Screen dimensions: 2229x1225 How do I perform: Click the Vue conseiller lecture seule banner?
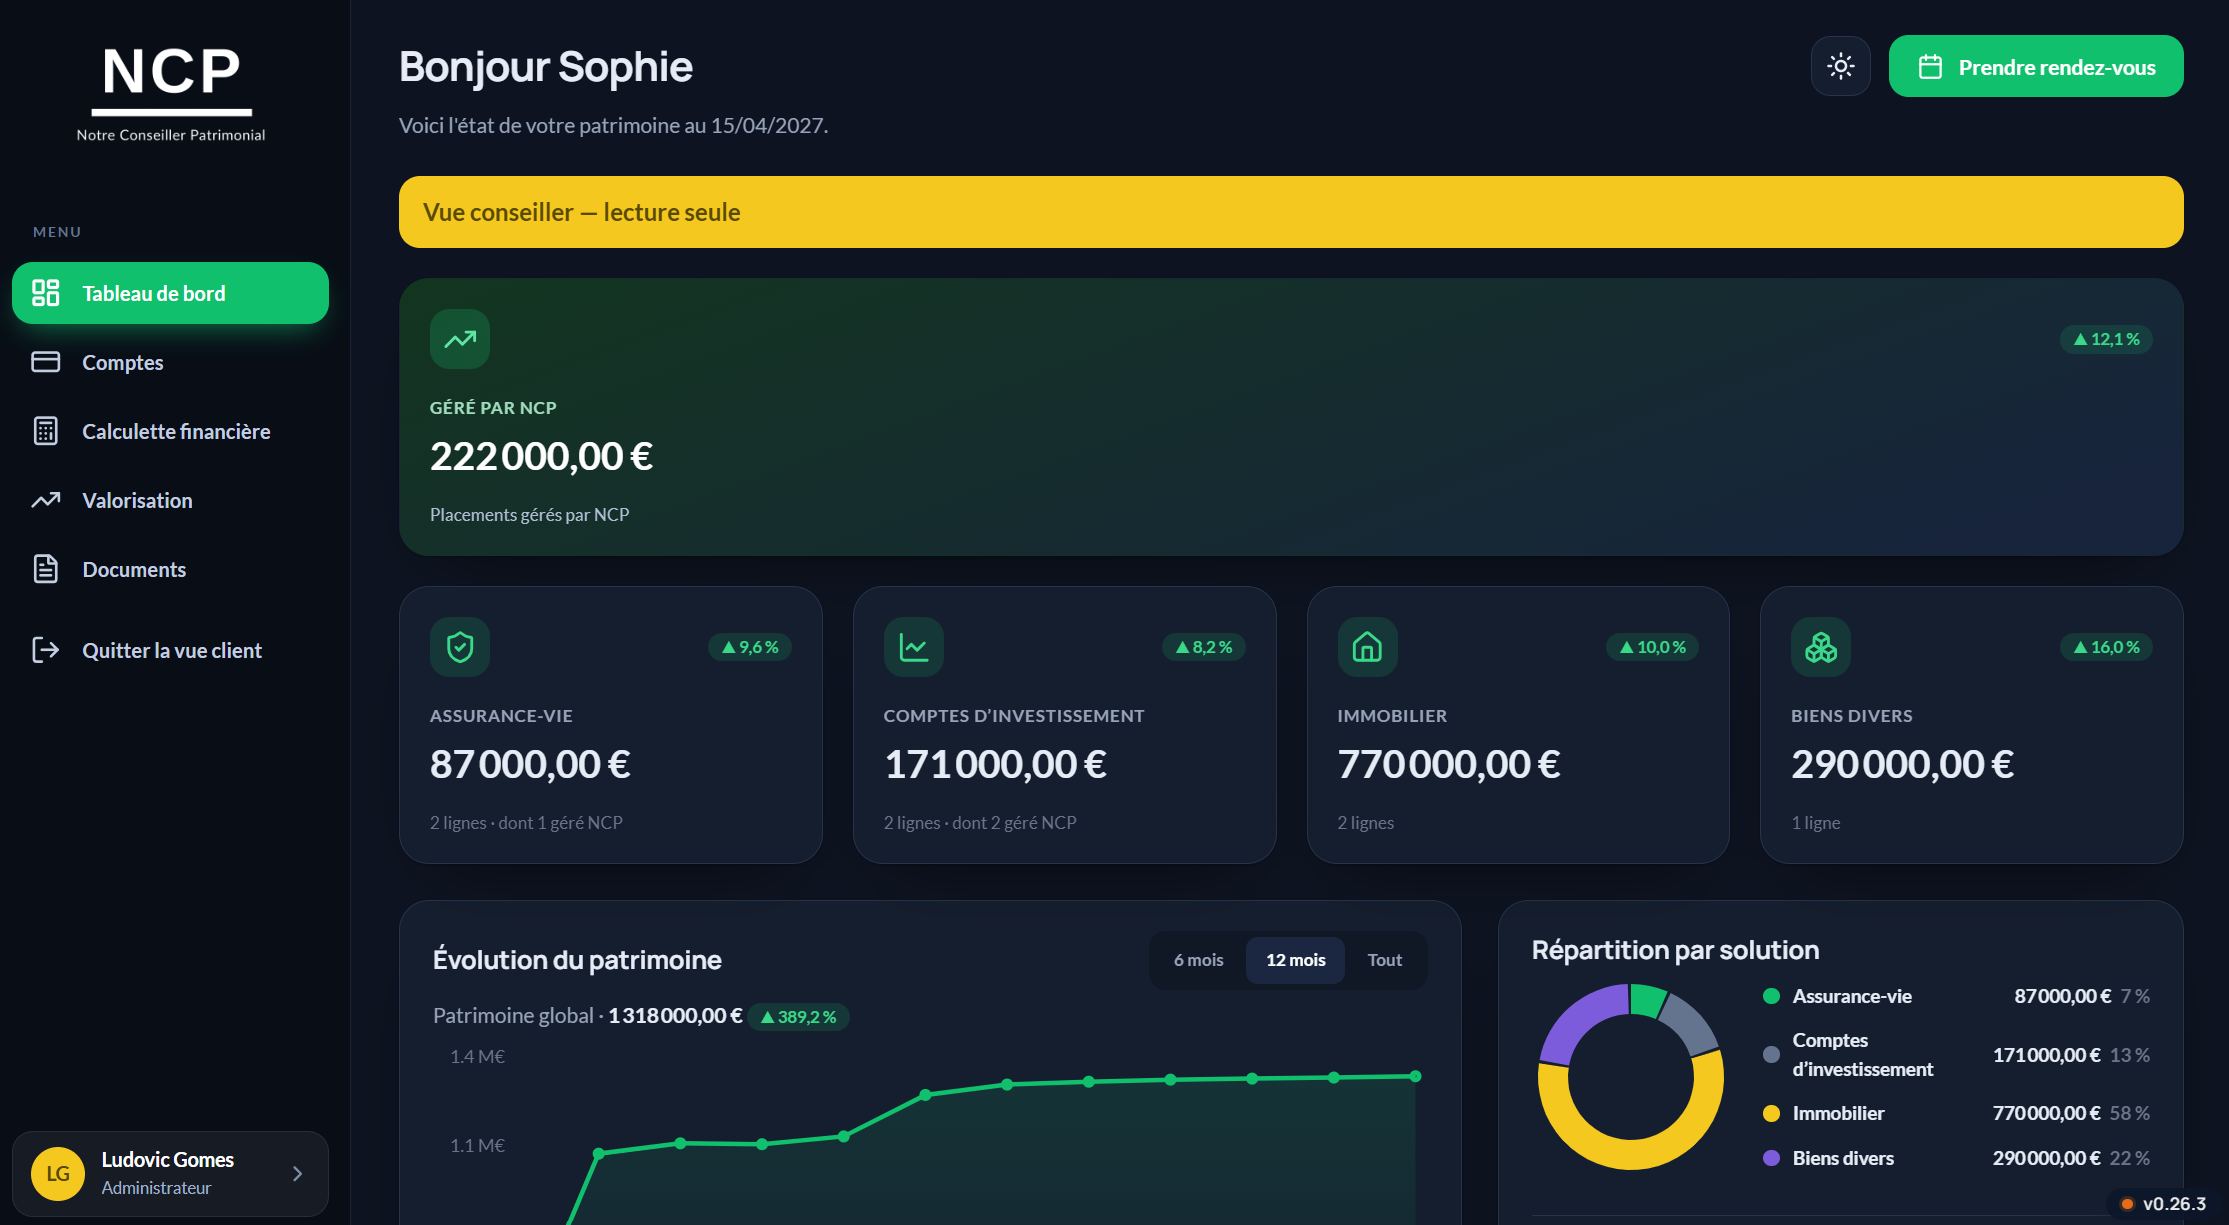1291,212
